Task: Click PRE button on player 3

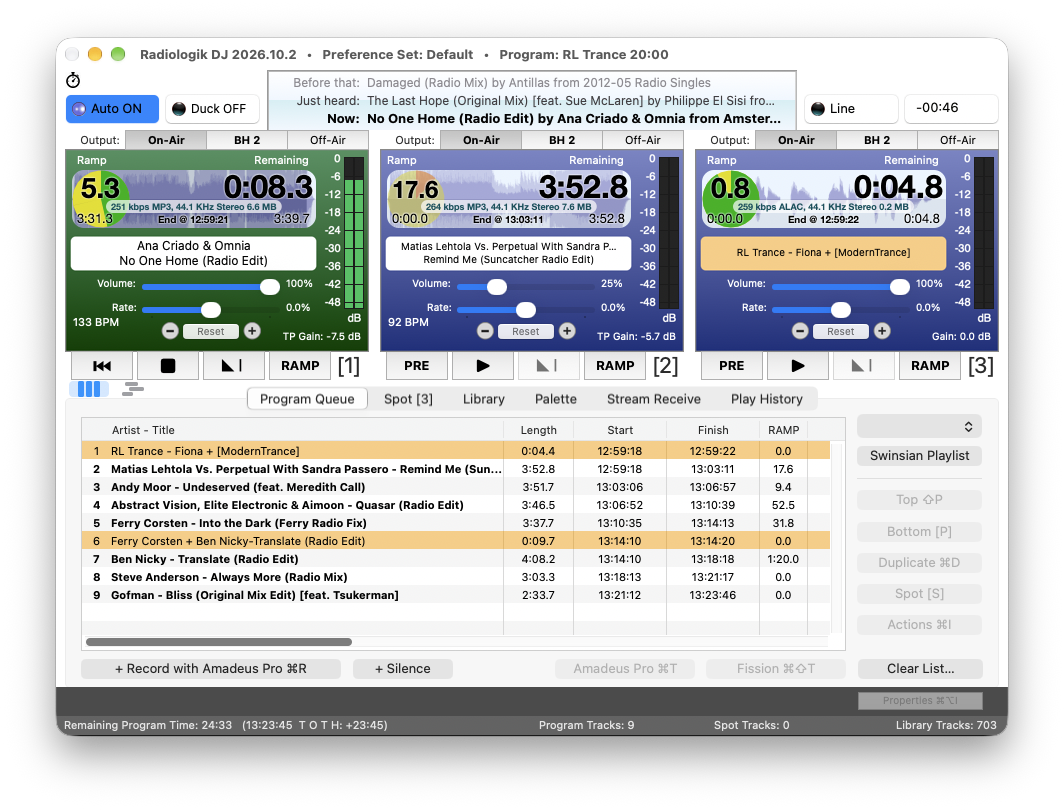Action: [x=732, y=366]
